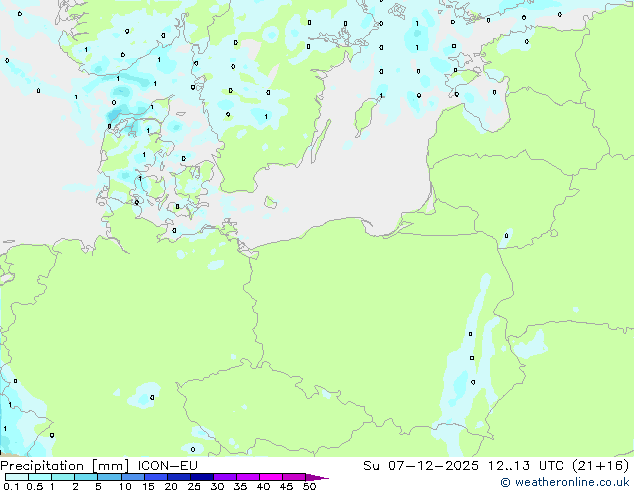The height and width of the screenshot is (490, 634).
Task: Click the legend value '0.5'
Action: pyautogui.click(x=35, y=486)
